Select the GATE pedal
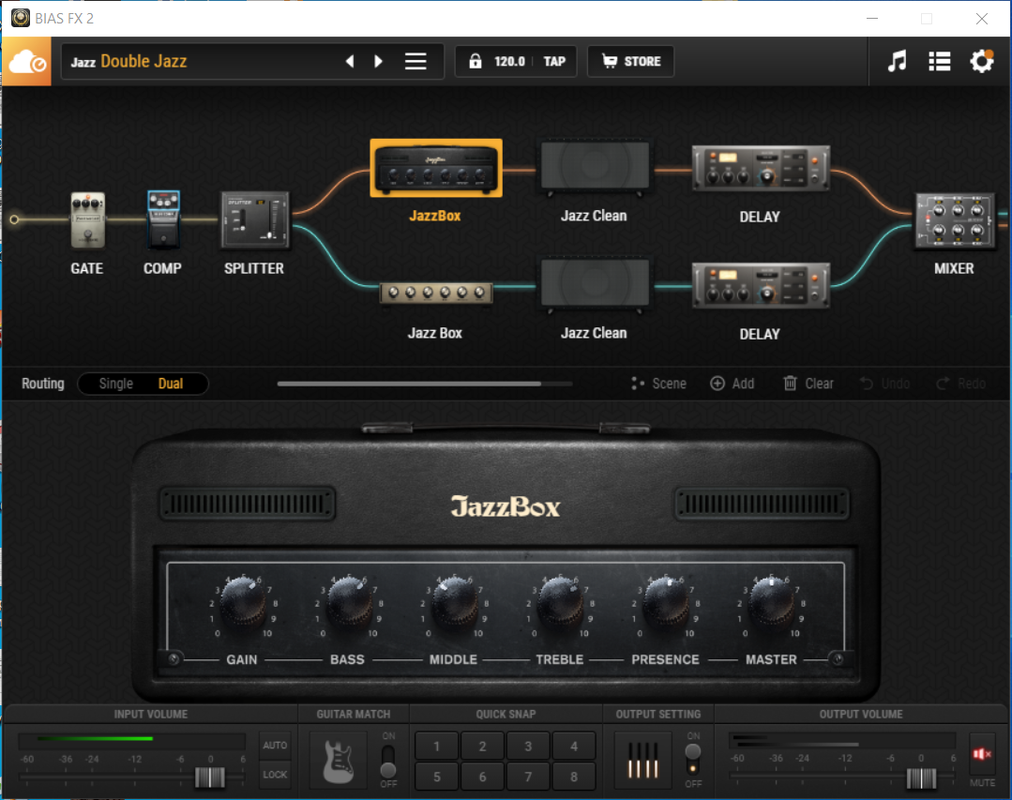1012x800 pixels. tap(87, 220)
